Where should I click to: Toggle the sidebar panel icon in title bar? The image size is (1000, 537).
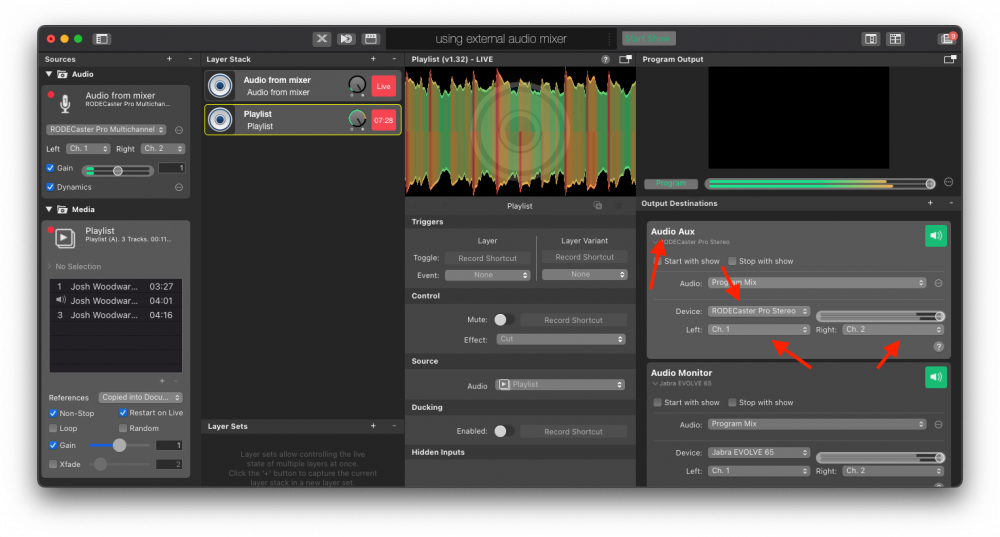[101, 39]
